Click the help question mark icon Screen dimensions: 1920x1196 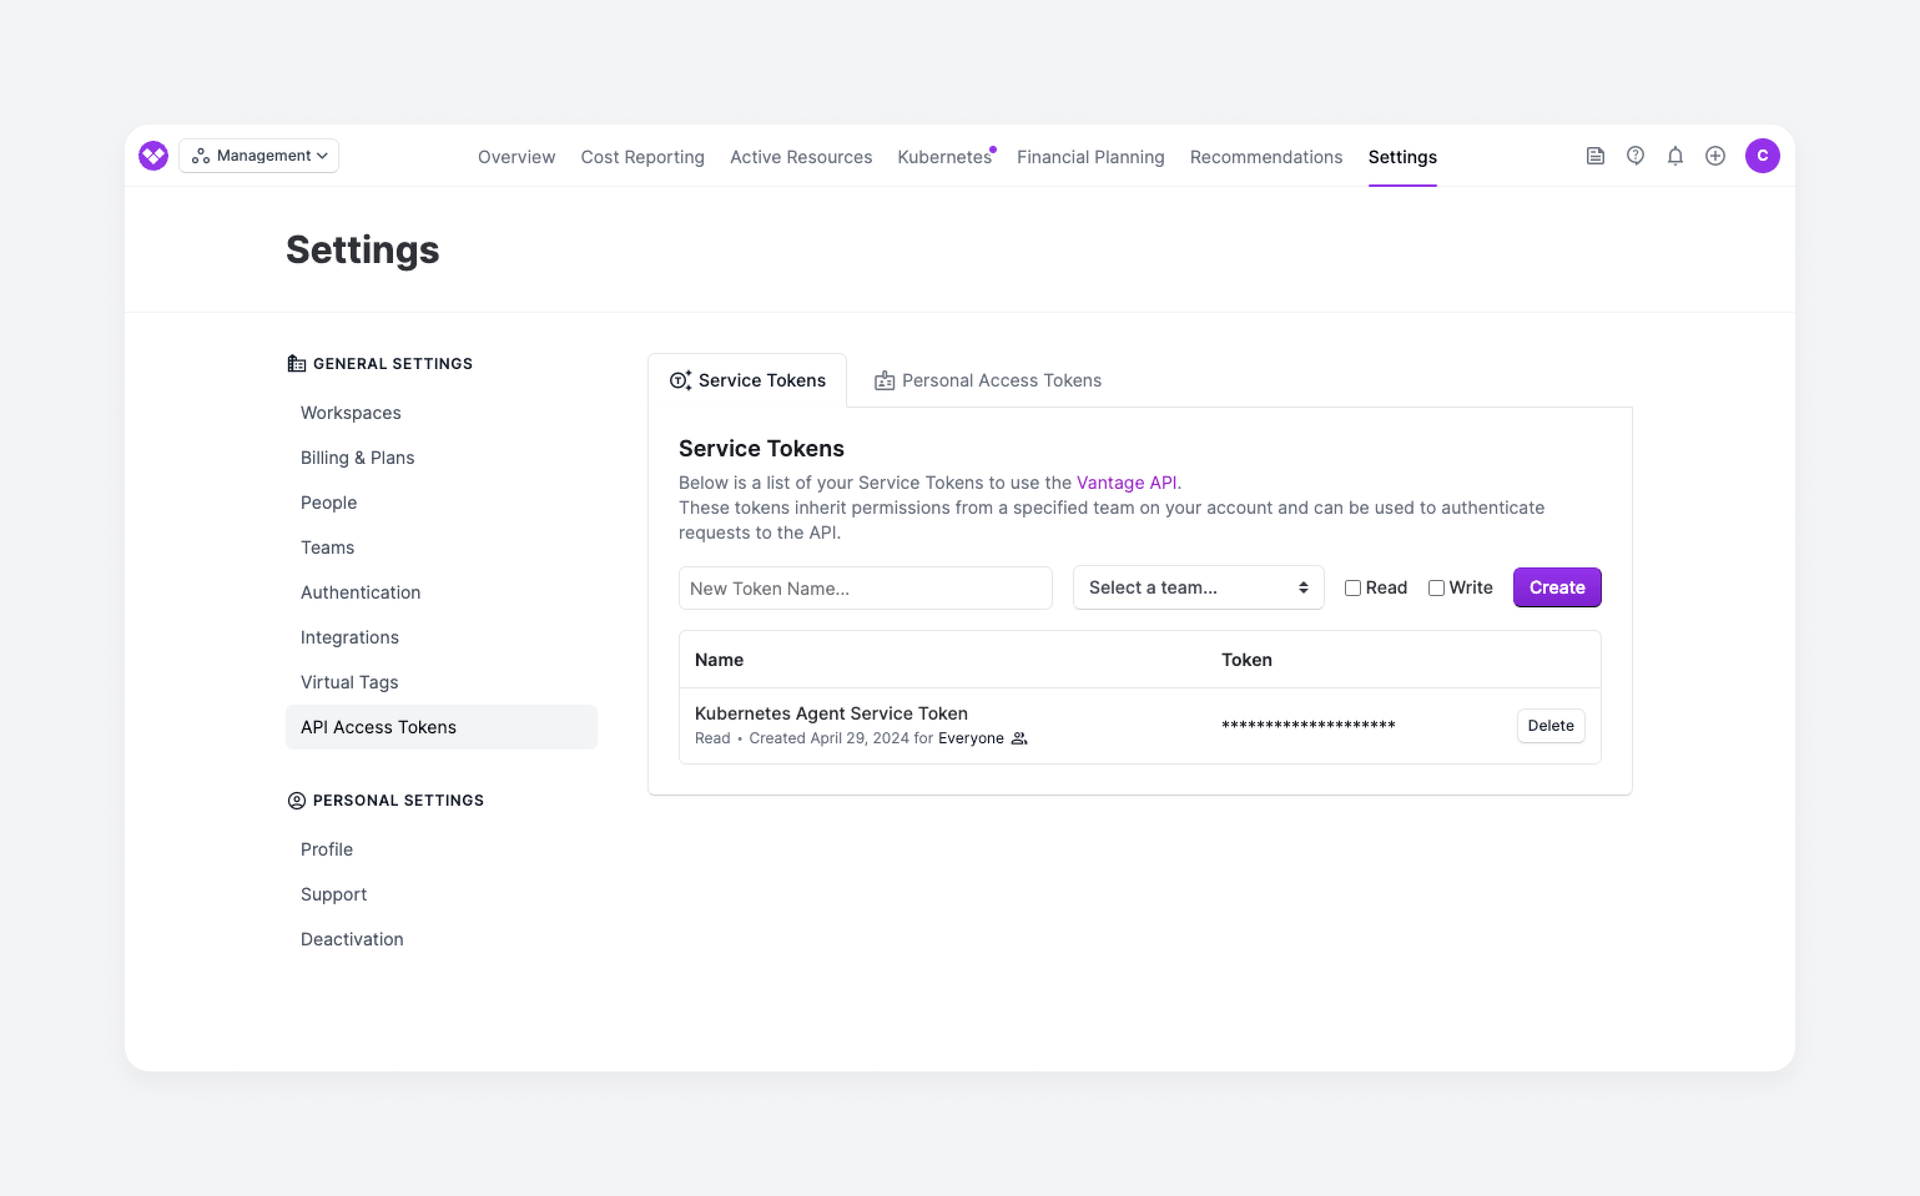pos(1635,156)
